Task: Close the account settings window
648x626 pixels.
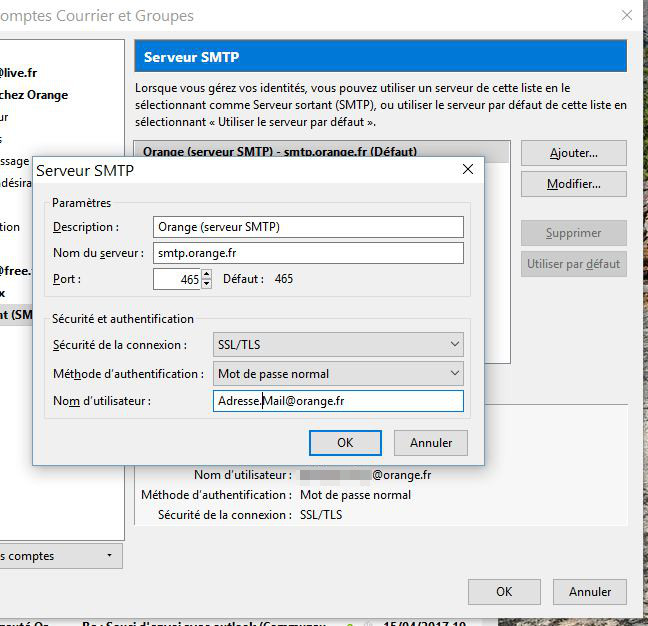Action: pyautogui.click(x=626, y=15)
